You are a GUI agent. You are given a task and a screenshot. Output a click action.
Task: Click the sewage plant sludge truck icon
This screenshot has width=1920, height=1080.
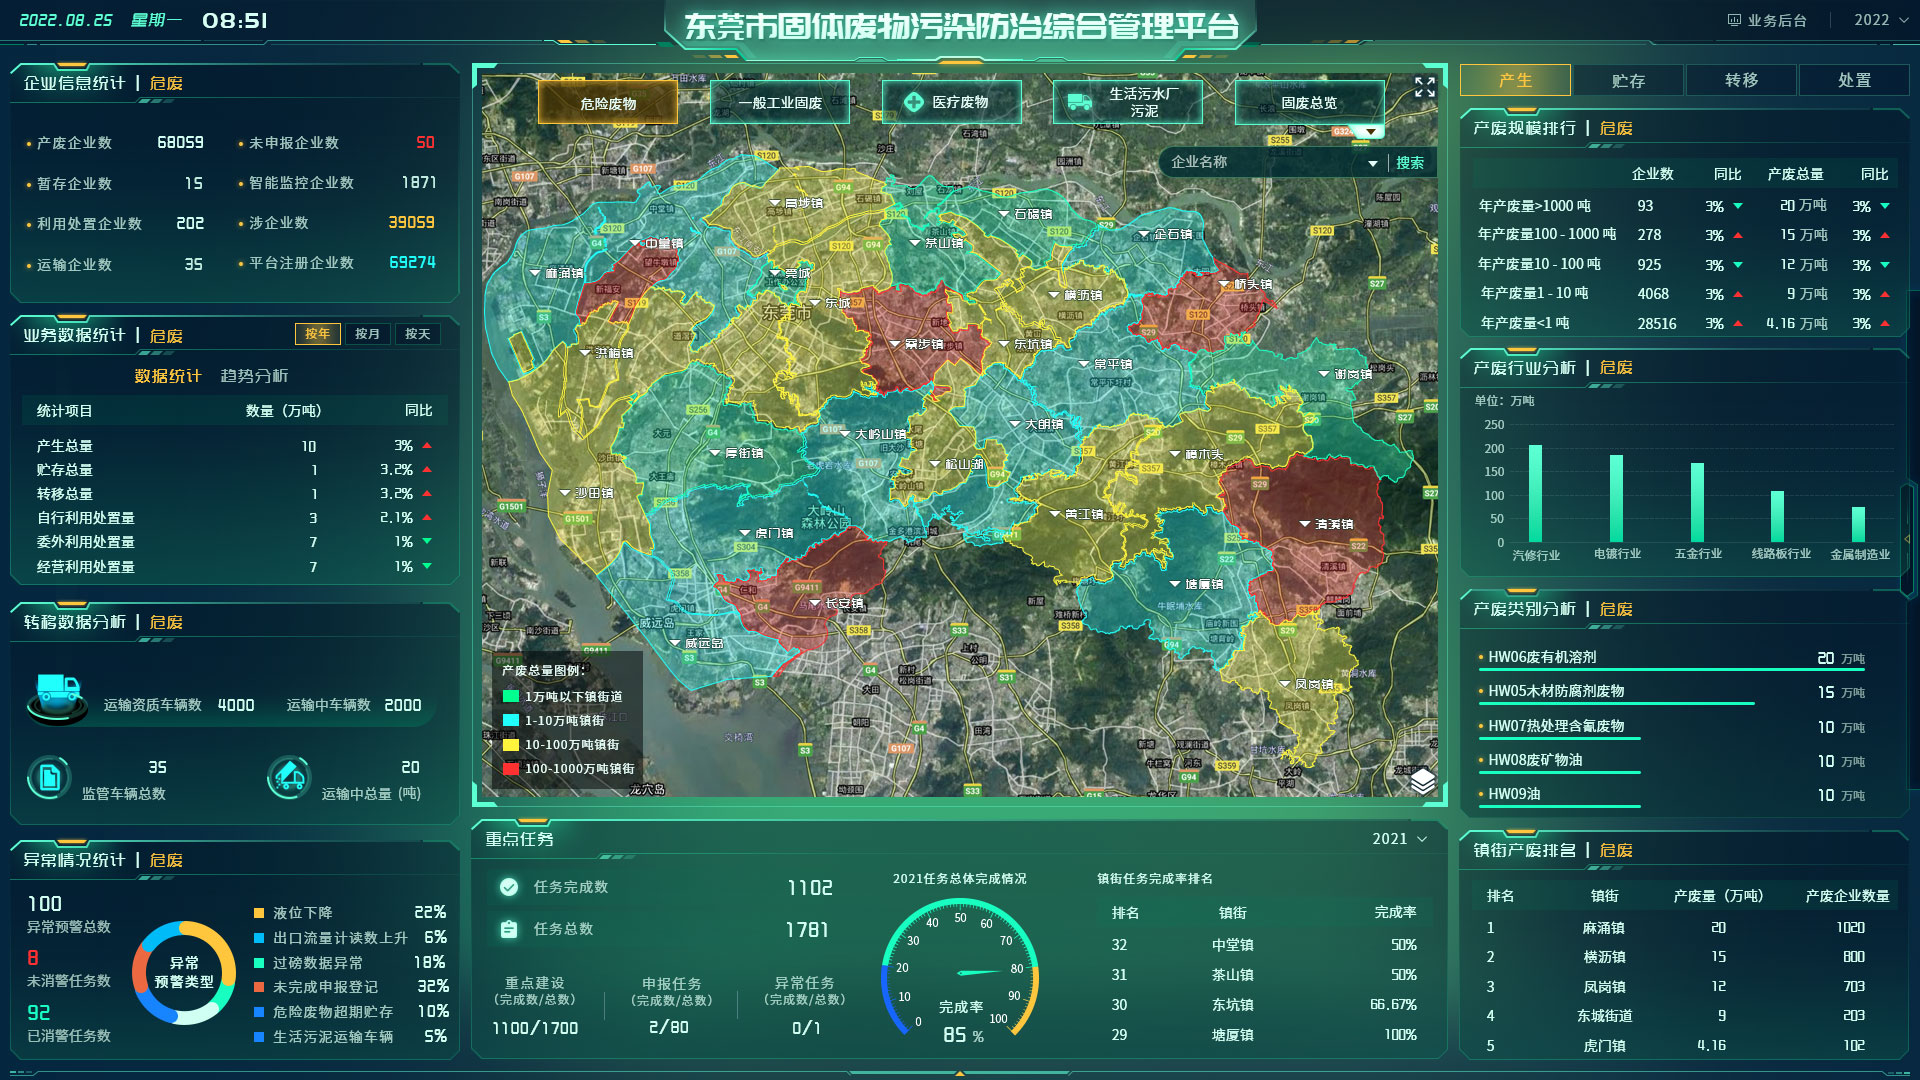tap(1080, 102)
